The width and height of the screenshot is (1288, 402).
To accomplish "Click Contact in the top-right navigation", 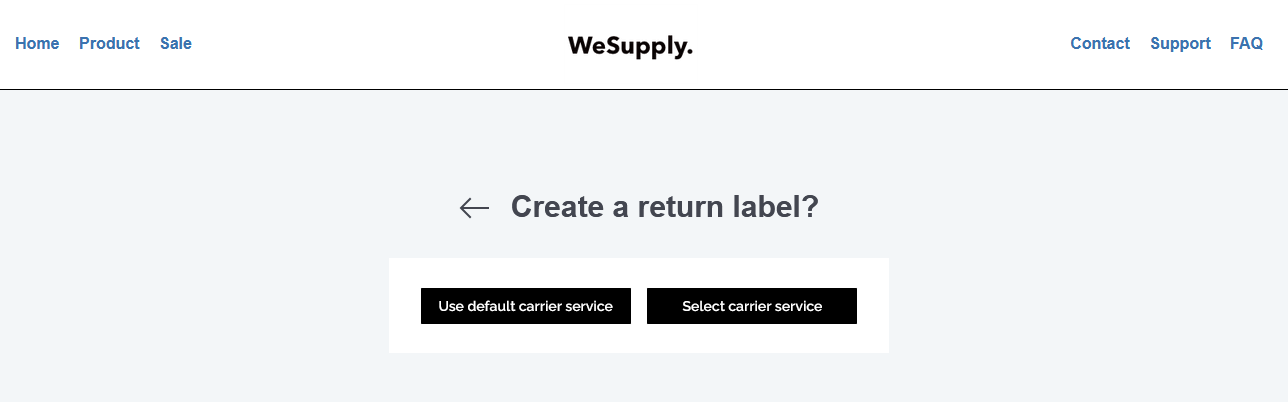I will pos(1100,43).
